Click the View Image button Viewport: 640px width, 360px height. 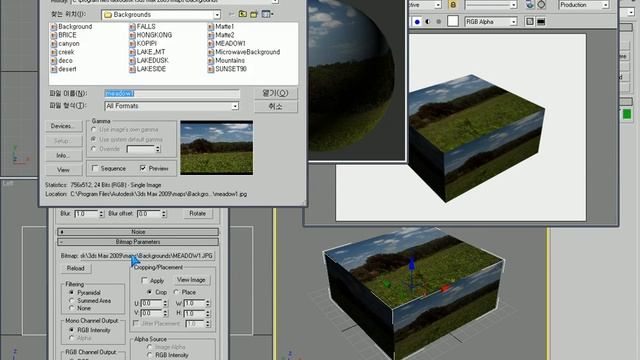coord(191,280)
